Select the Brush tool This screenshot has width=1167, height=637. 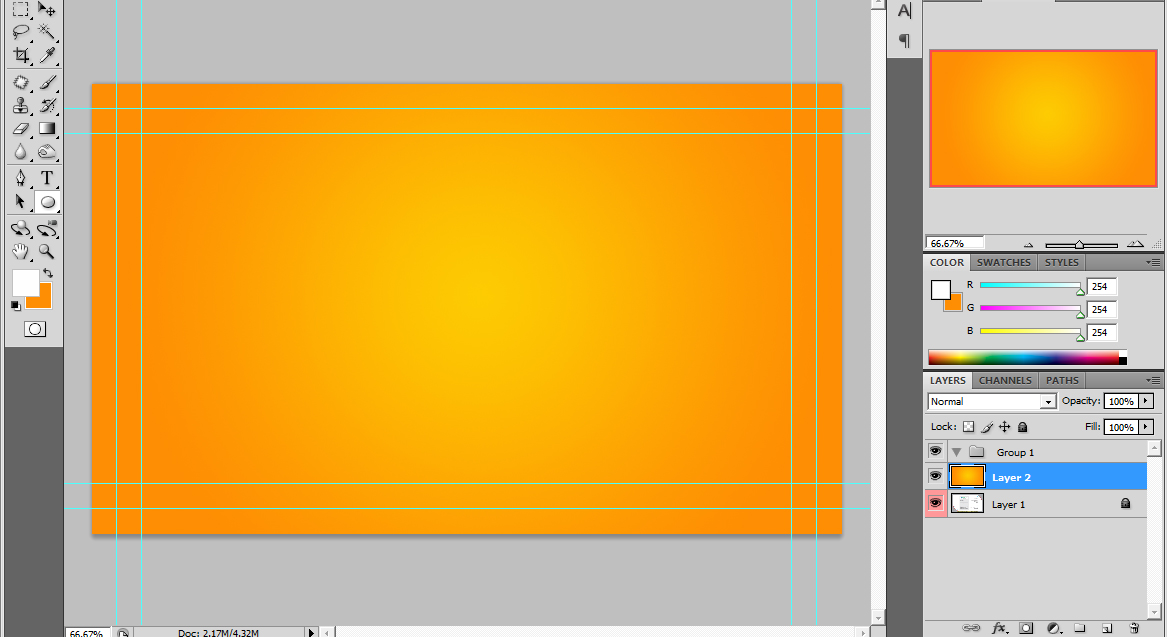[x=46, y=82]
